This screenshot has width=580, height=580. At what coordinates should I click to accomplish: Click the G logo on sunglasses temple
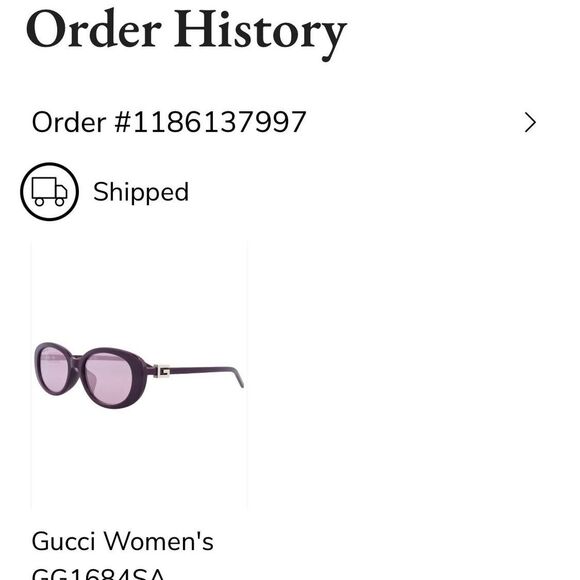[162, 371]
